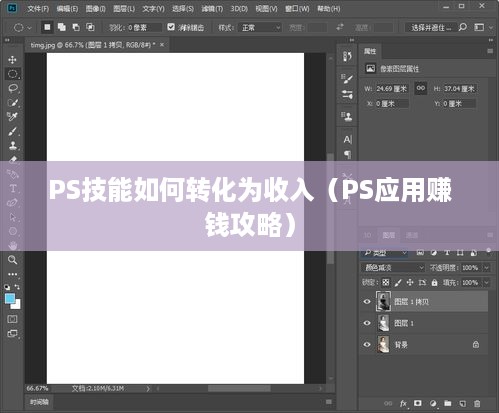Delete layer trash icon
The height and width of the screenshot is (413, 499).
click(477, 403)
